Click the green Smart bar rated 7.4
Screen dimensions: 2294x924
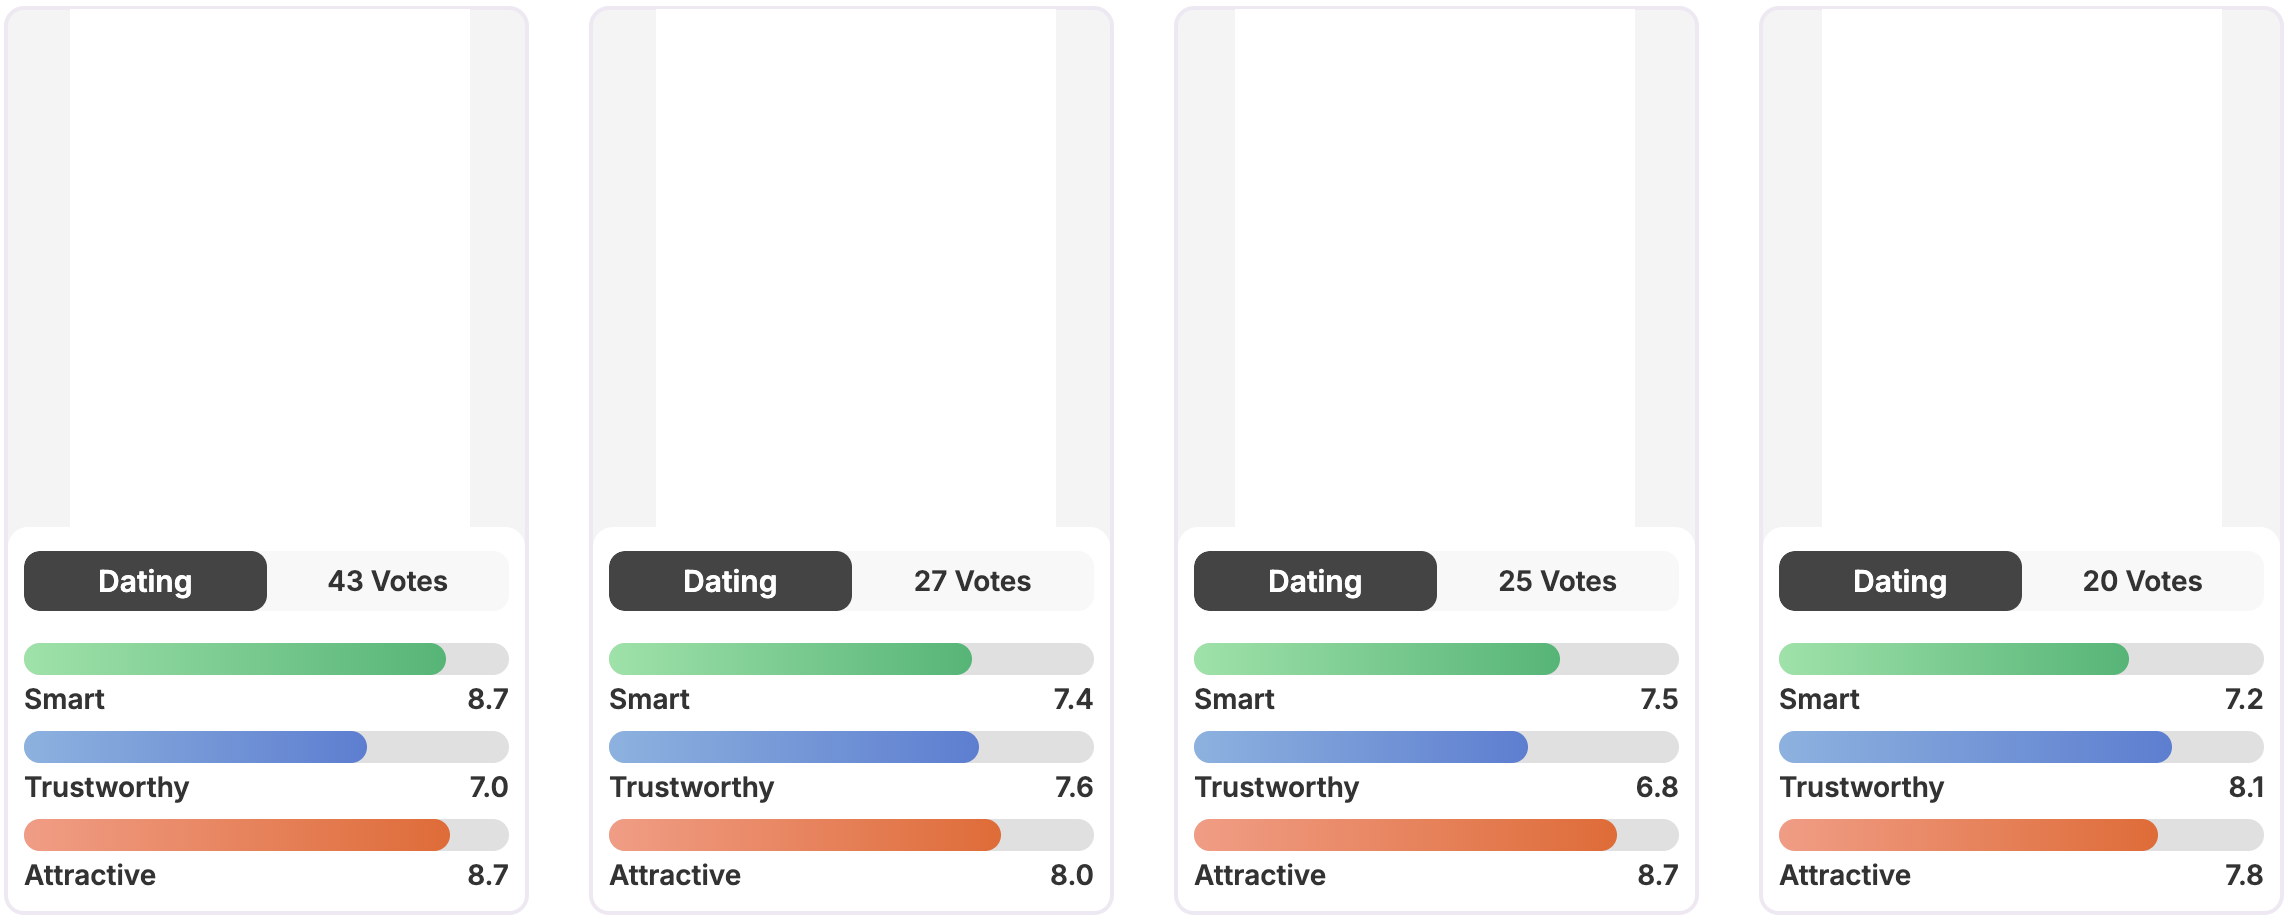790,659
